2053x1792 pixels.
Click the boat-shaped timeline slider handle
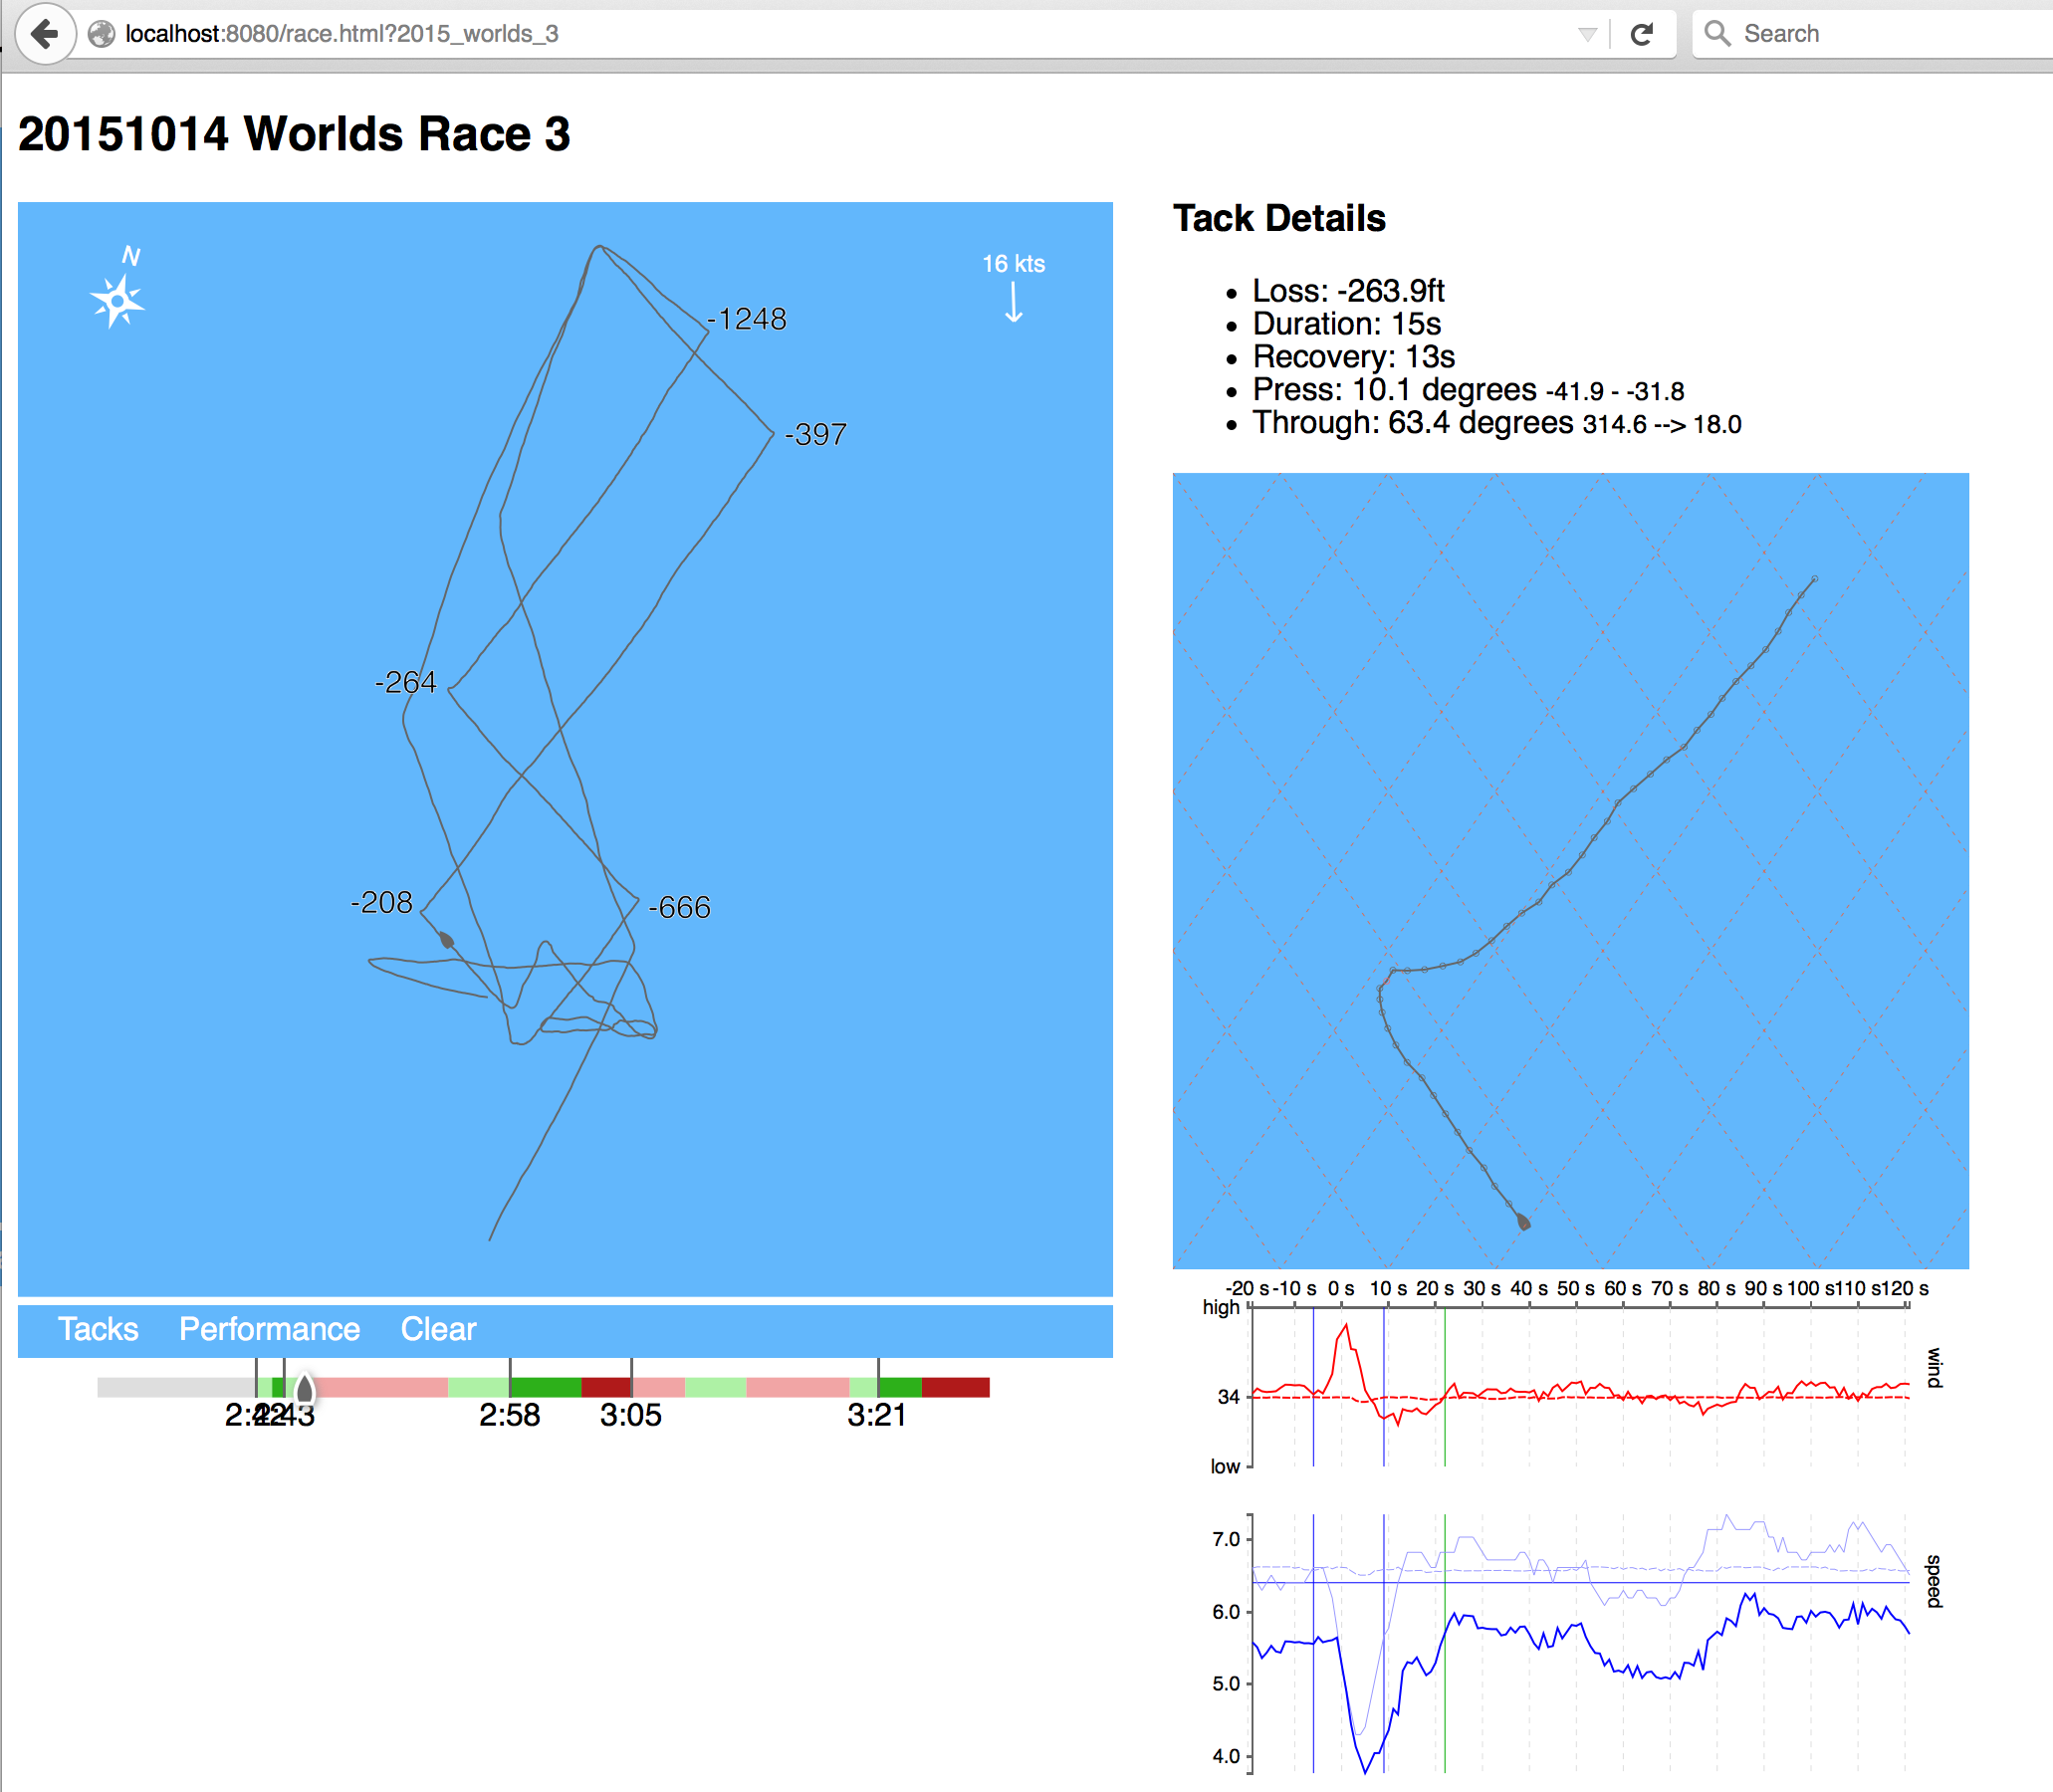305,1388
